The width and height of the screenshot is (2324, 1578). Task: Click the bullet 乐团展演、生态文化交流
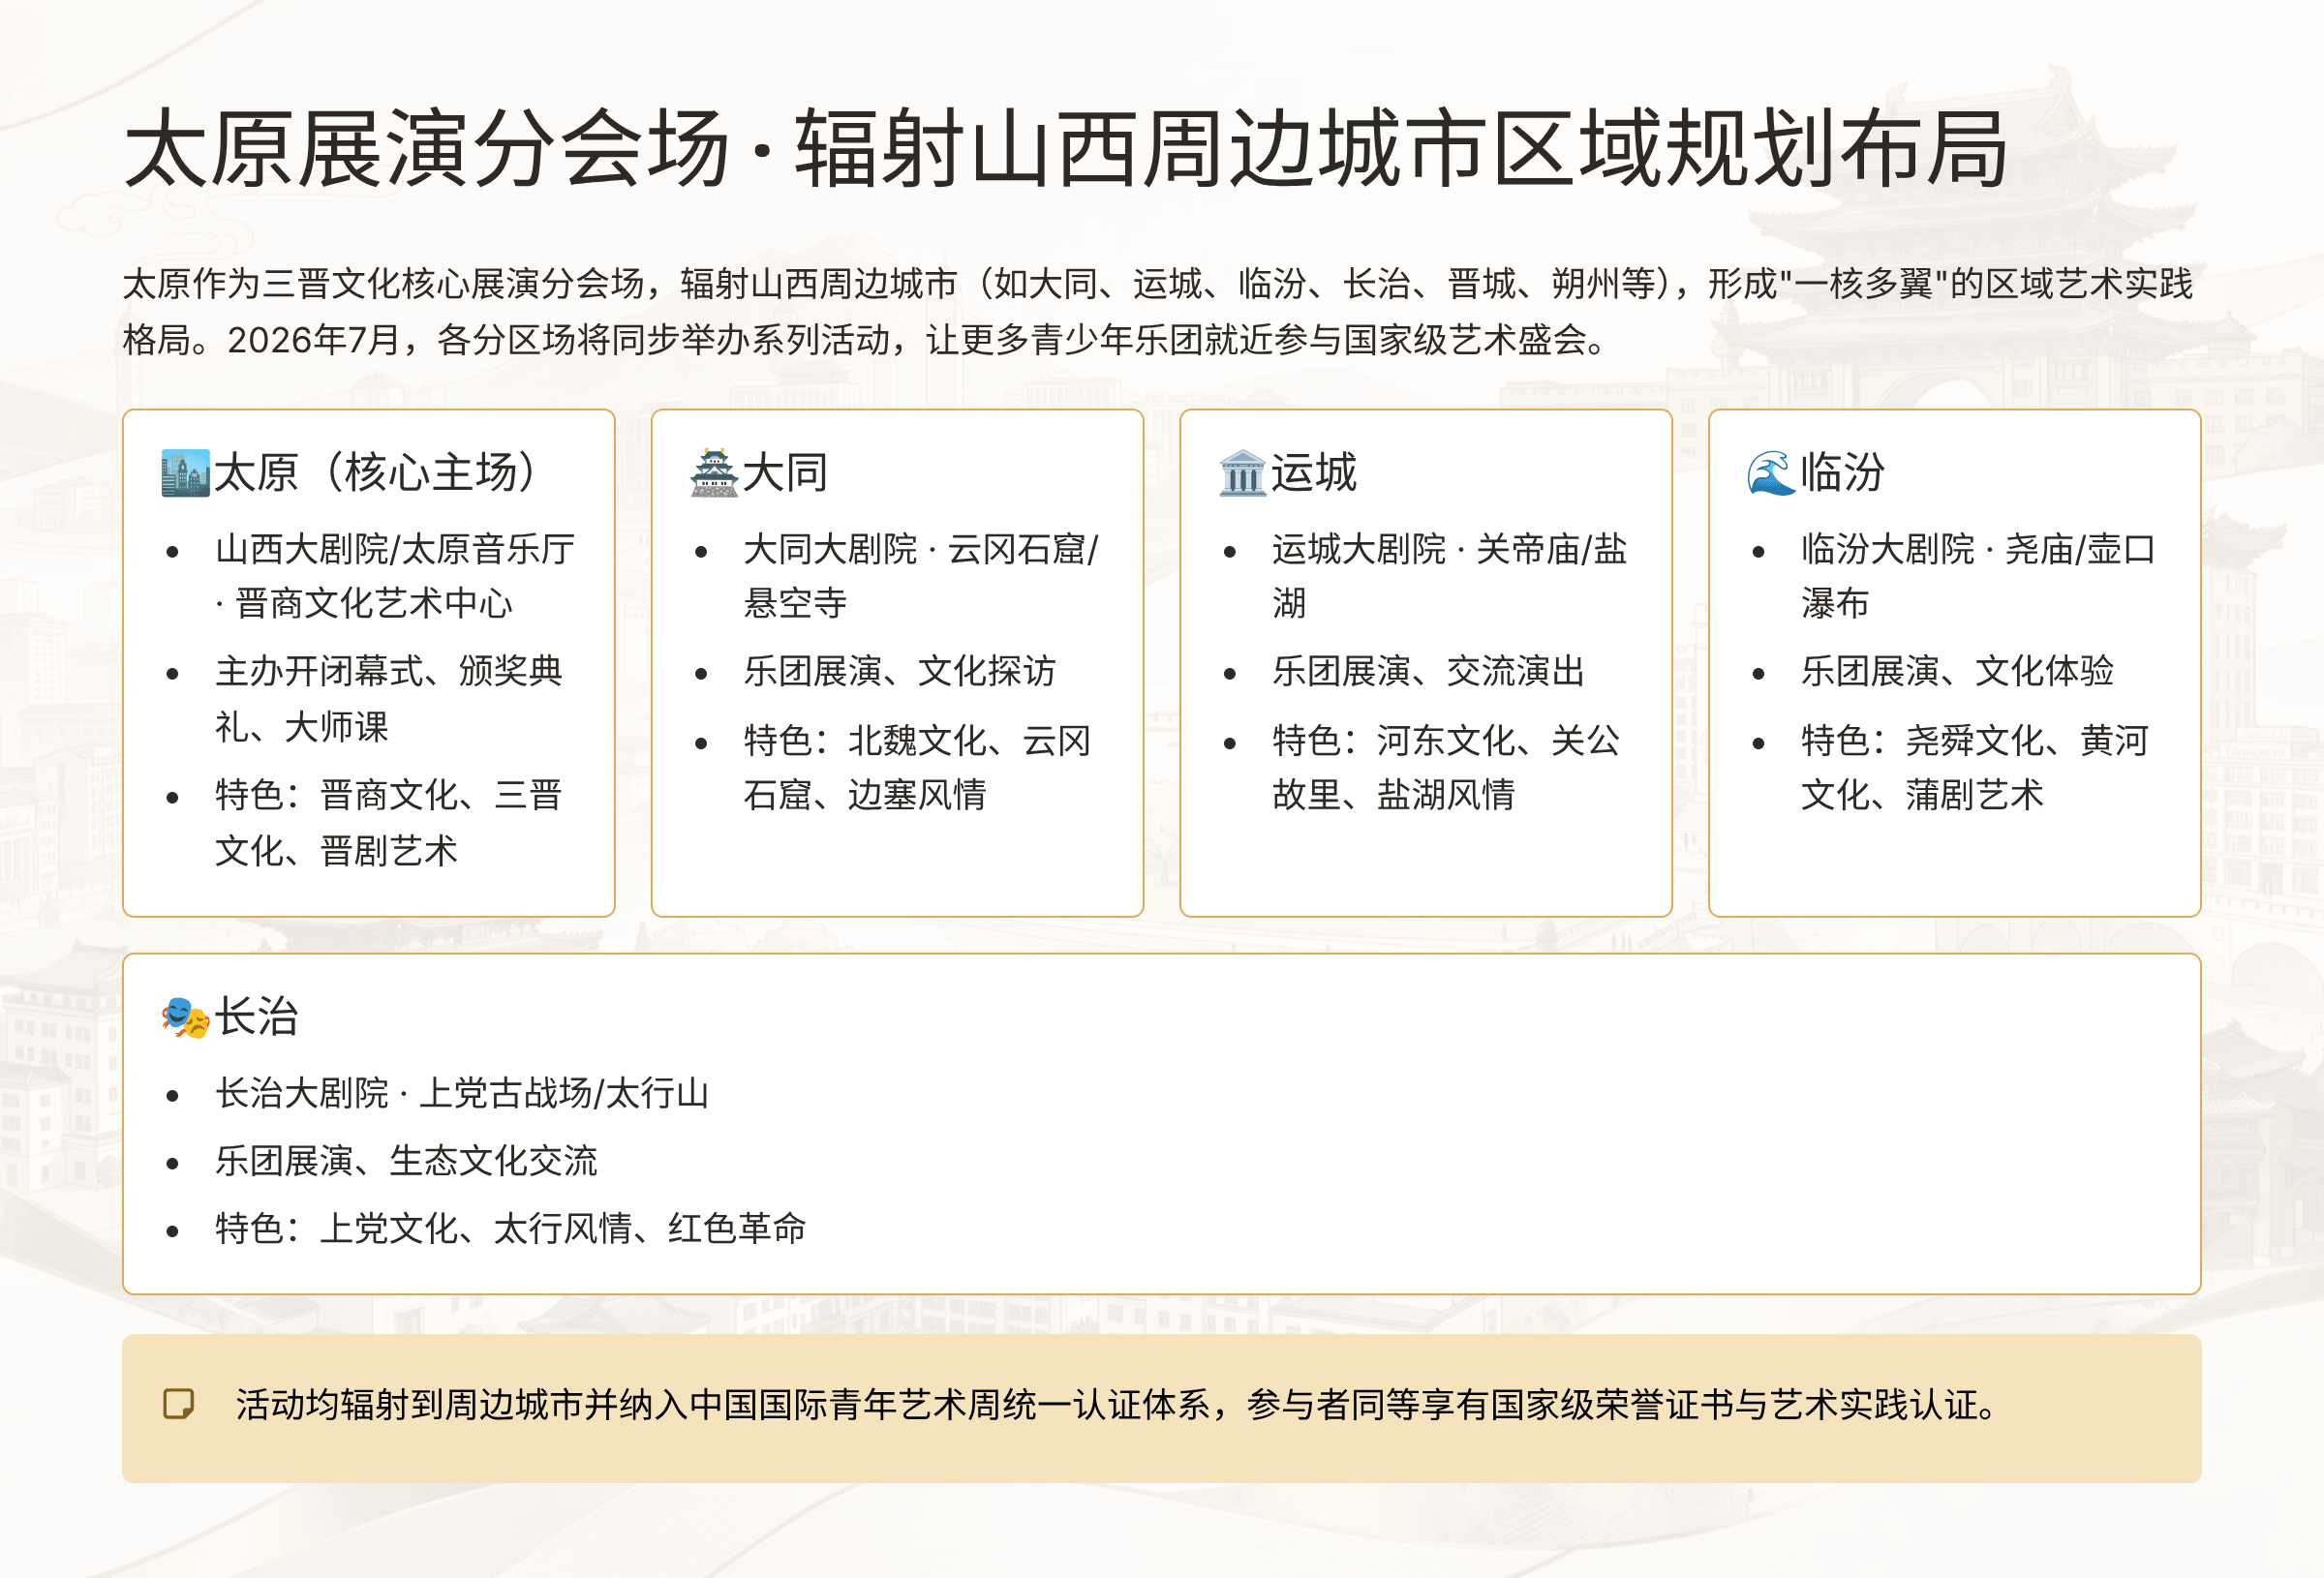pos(406,1161)
